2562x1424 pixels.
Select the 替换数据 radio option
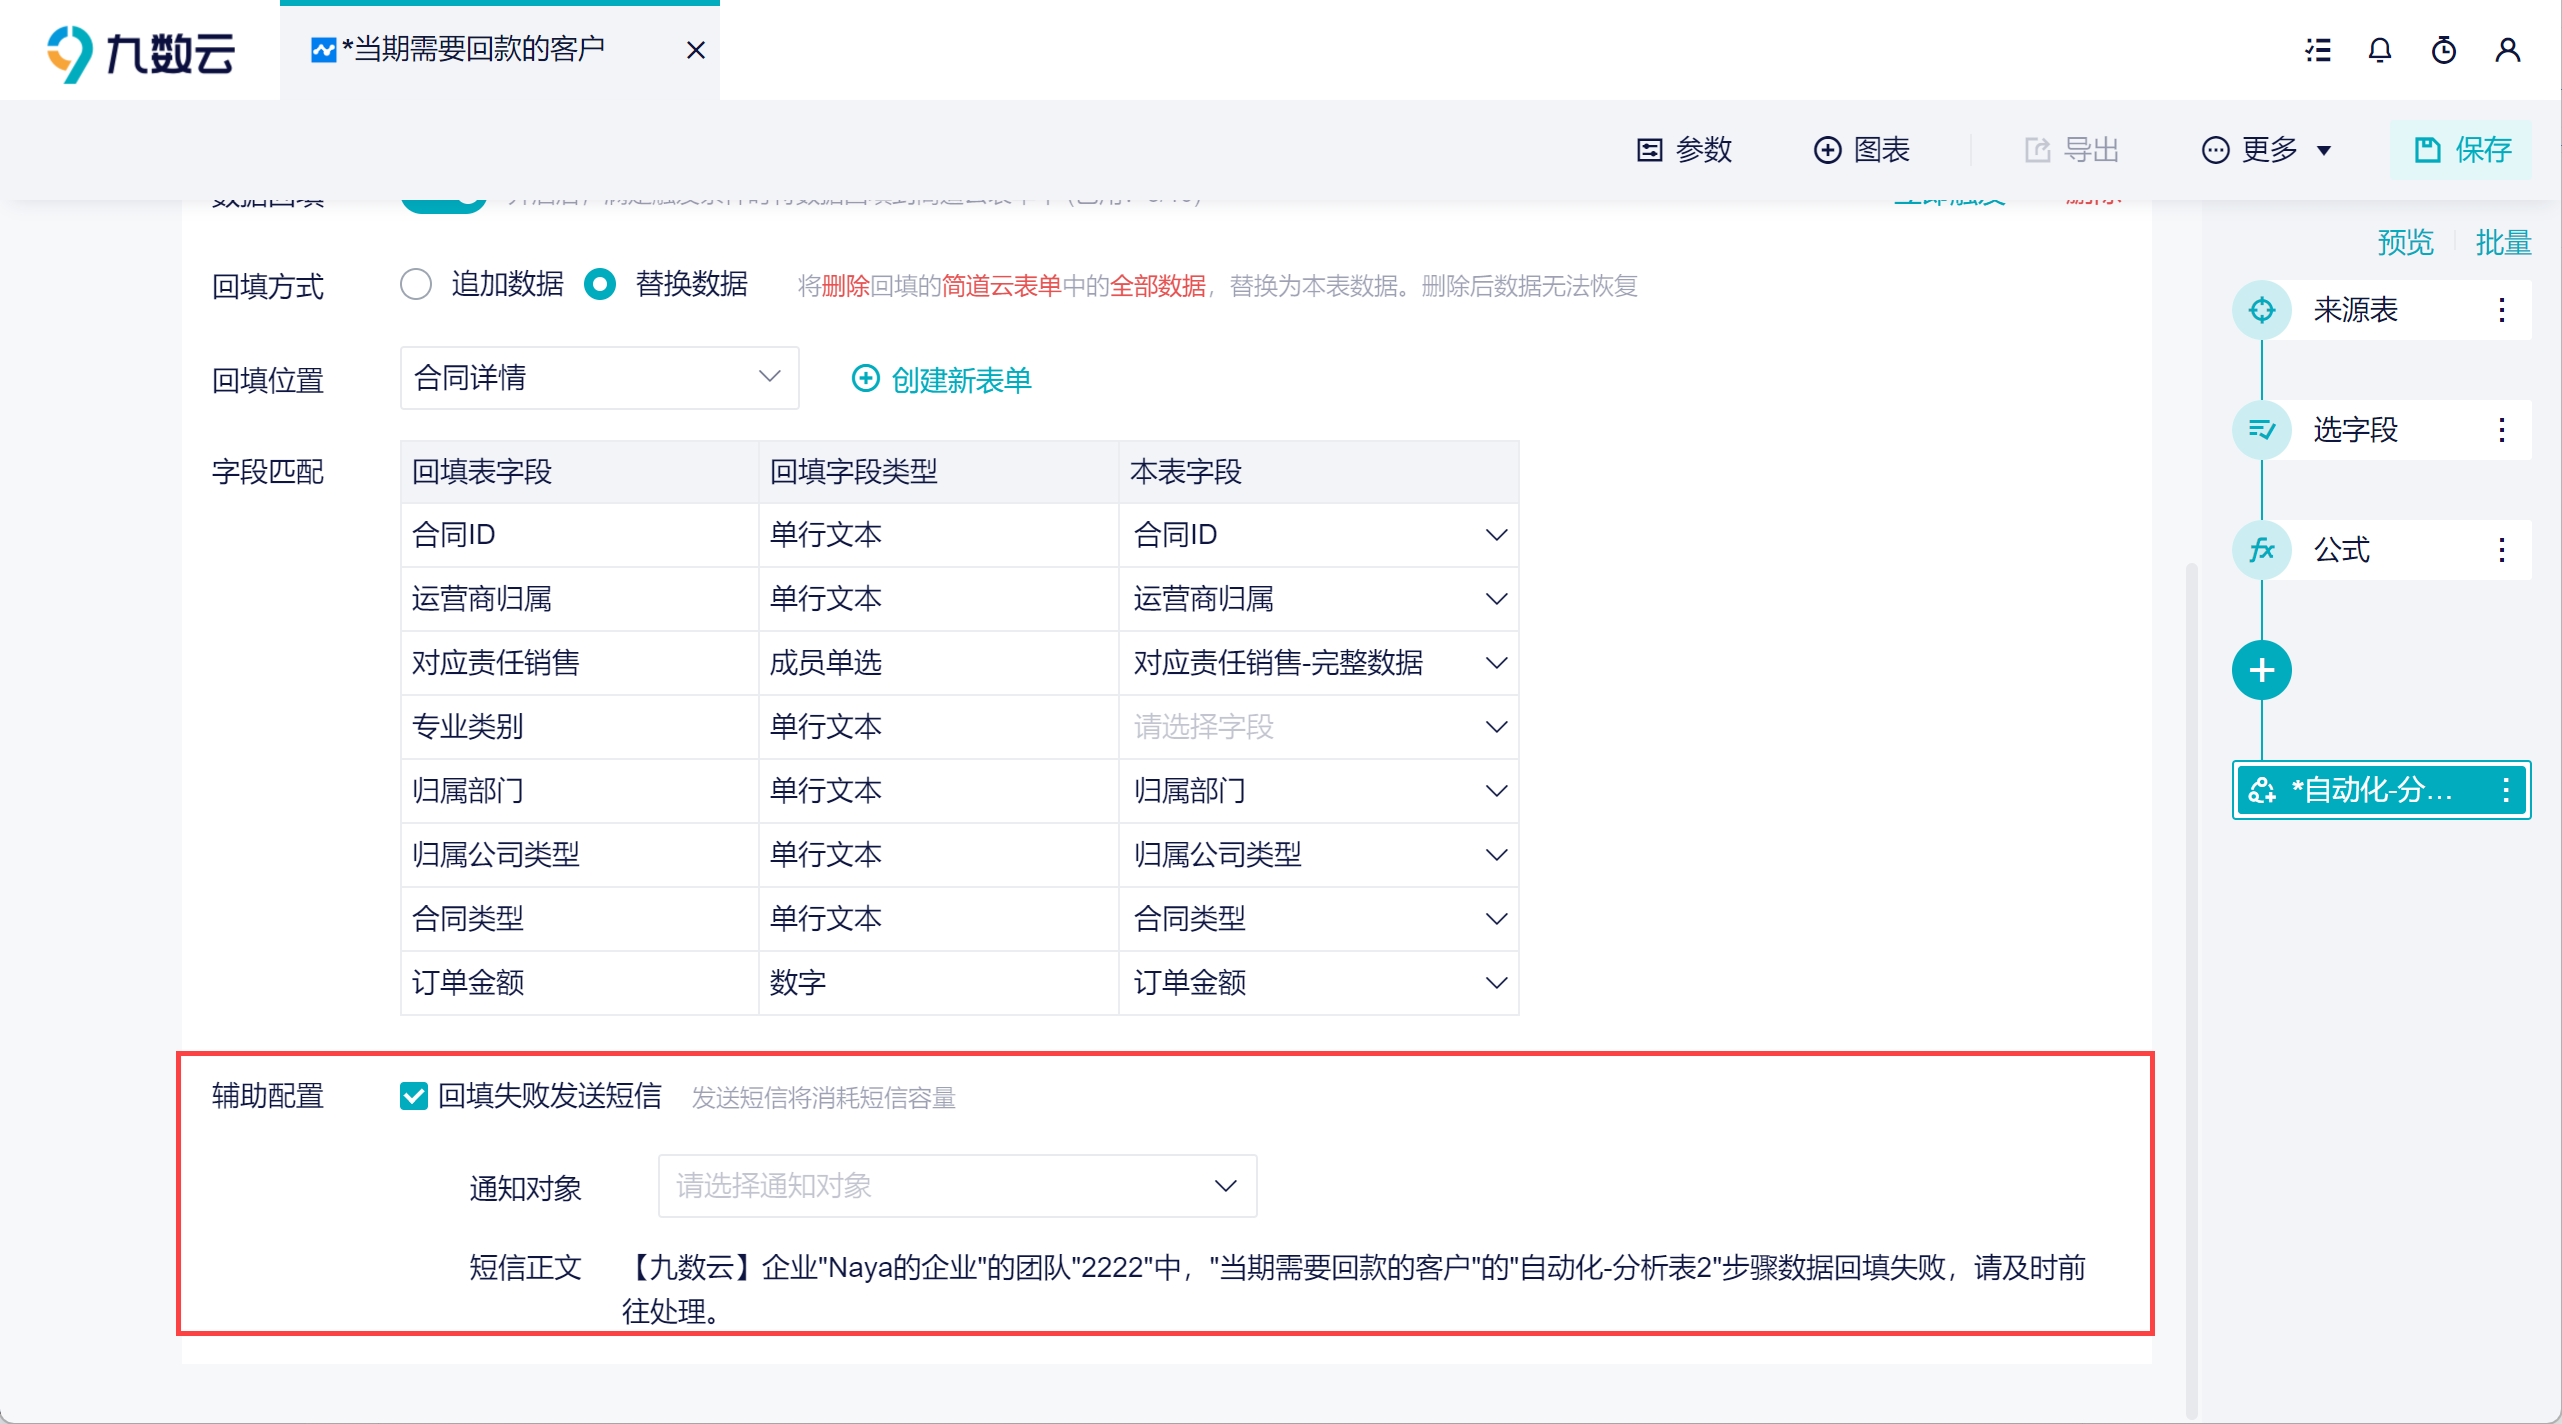pyautogui.click(x=600, y=284)
